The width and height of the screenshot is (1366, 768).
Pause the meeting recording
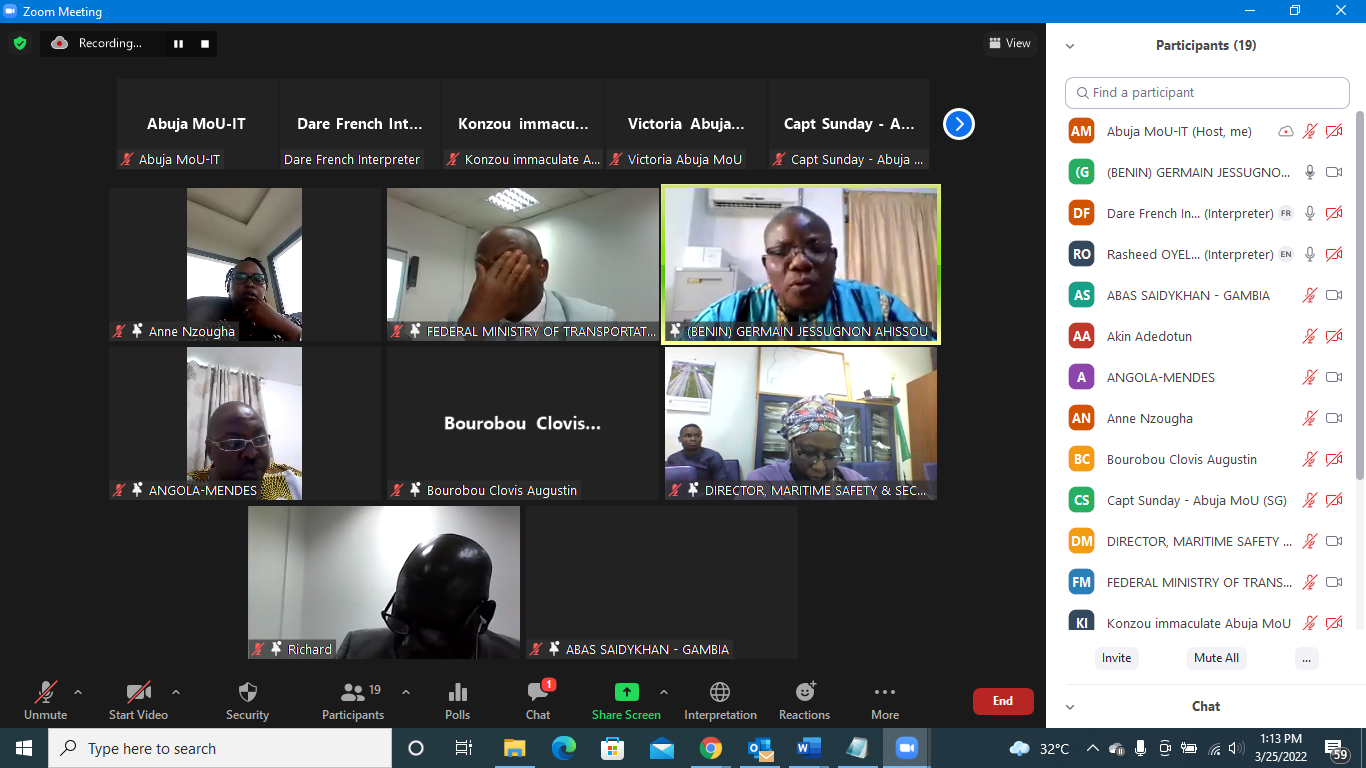click(x=179, y=44)
